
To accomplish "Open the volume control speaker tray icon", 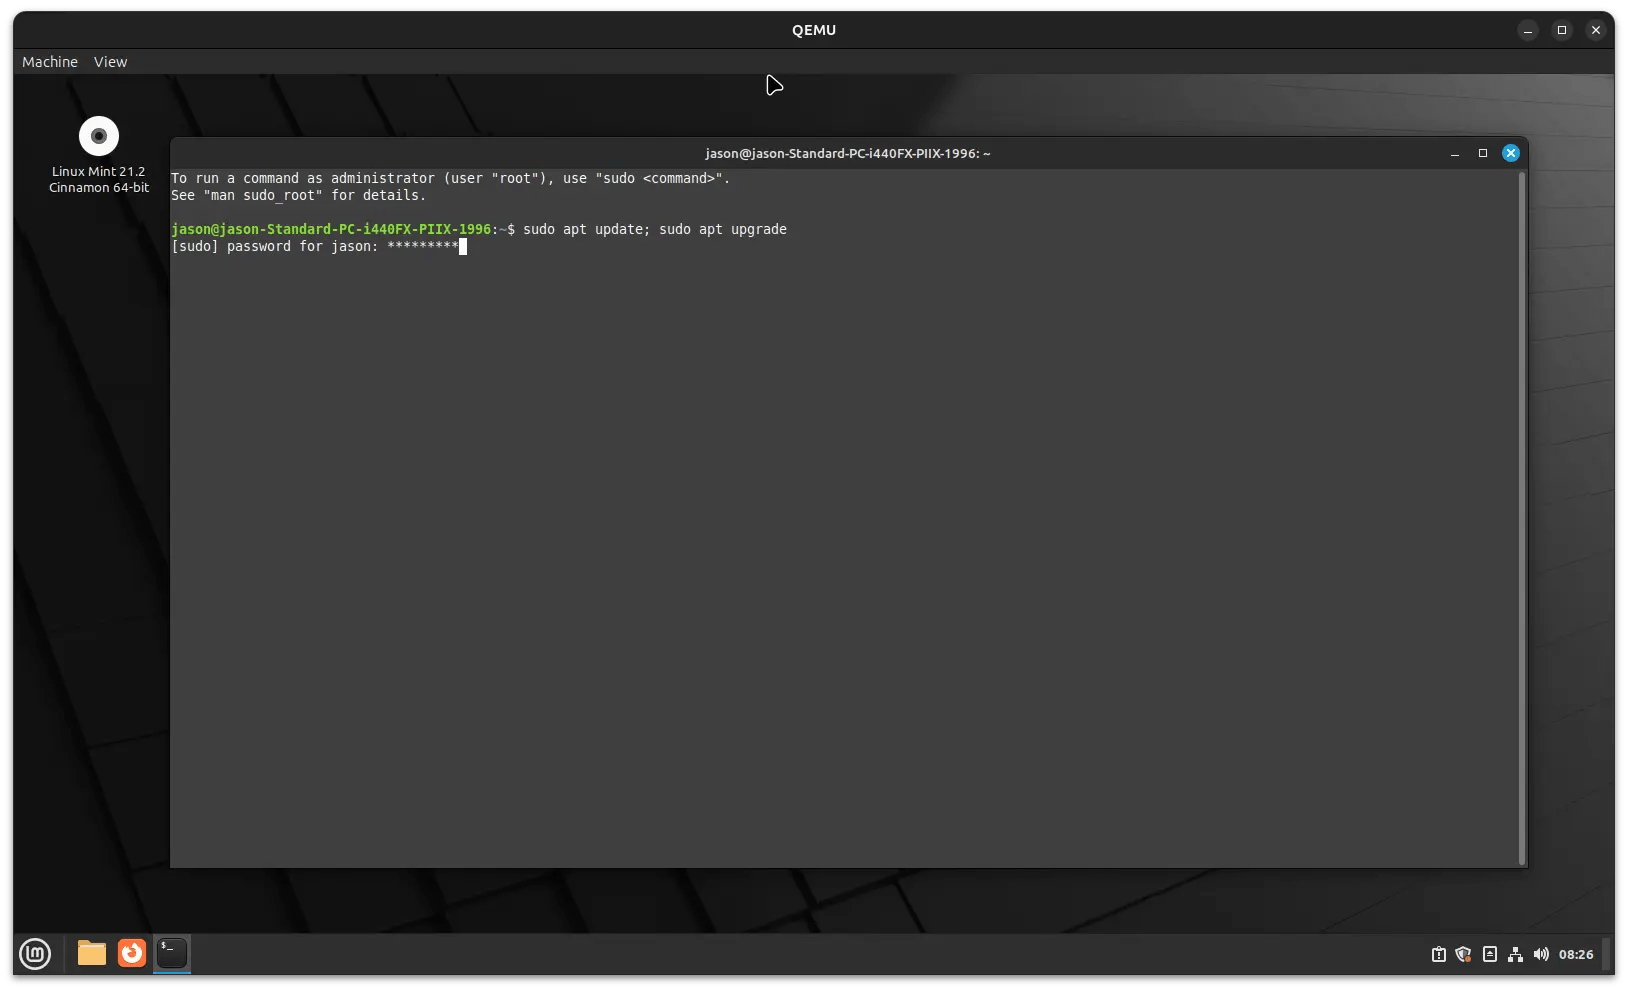I will tap(1539, 954).
